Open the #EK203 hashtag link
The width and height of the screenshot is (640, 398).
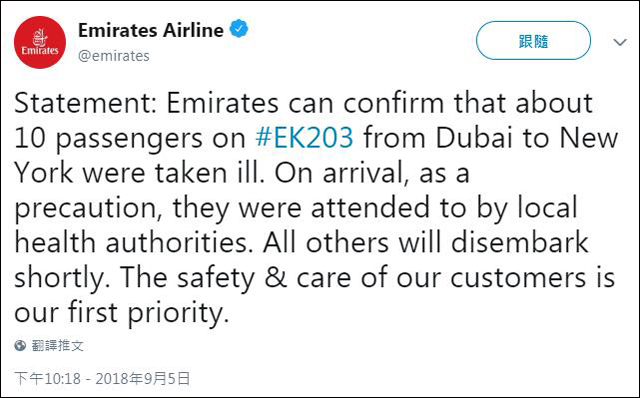[304, 138]
